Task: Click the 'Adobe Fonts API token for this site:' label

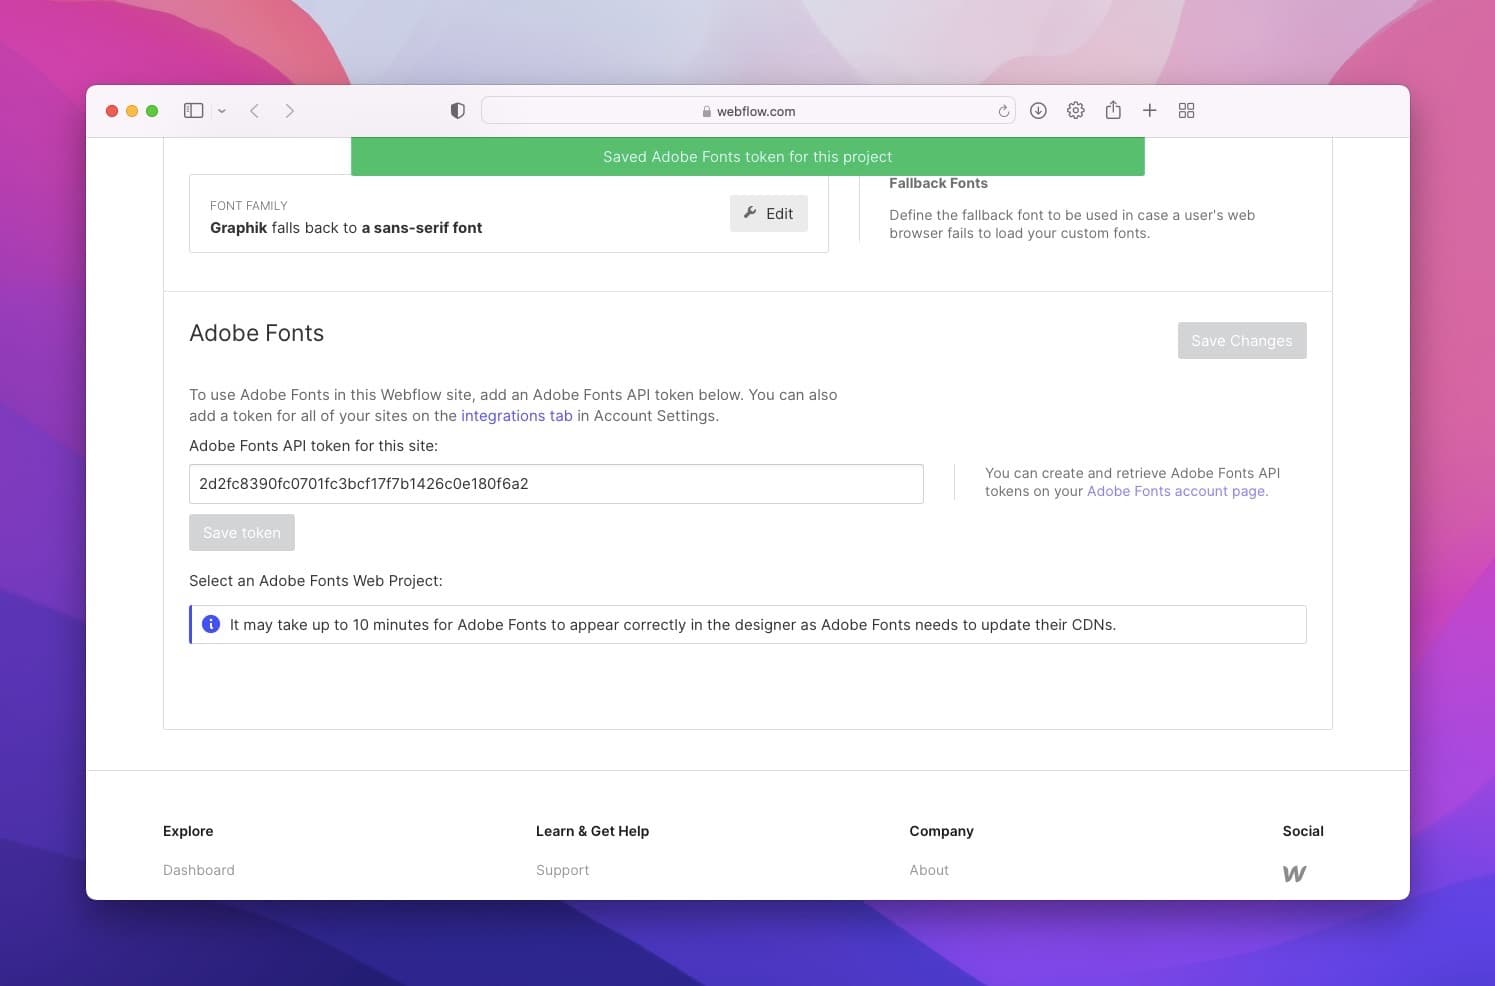Action: point(313,446)
